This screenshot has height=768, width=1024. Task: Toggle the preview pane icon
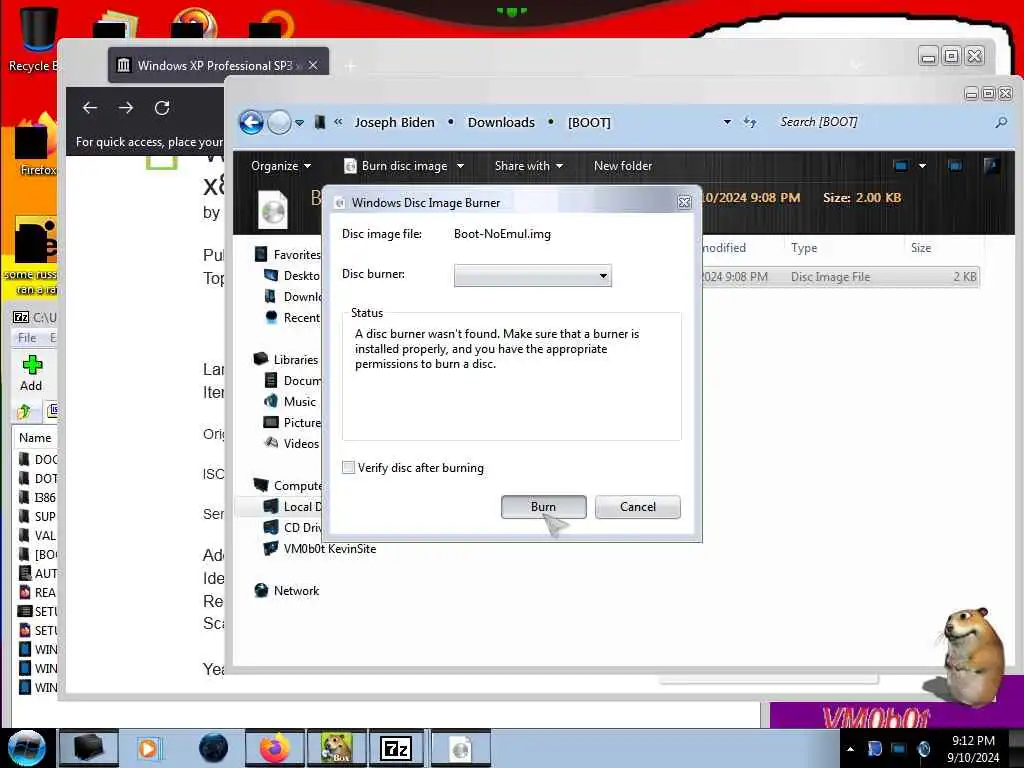point(955,166)
